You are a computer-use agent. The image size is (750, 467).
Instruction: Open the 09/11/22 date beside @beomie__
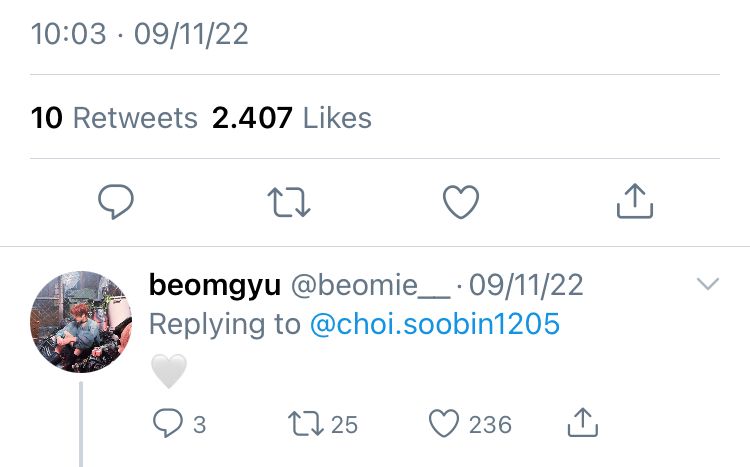click(526, 285)
